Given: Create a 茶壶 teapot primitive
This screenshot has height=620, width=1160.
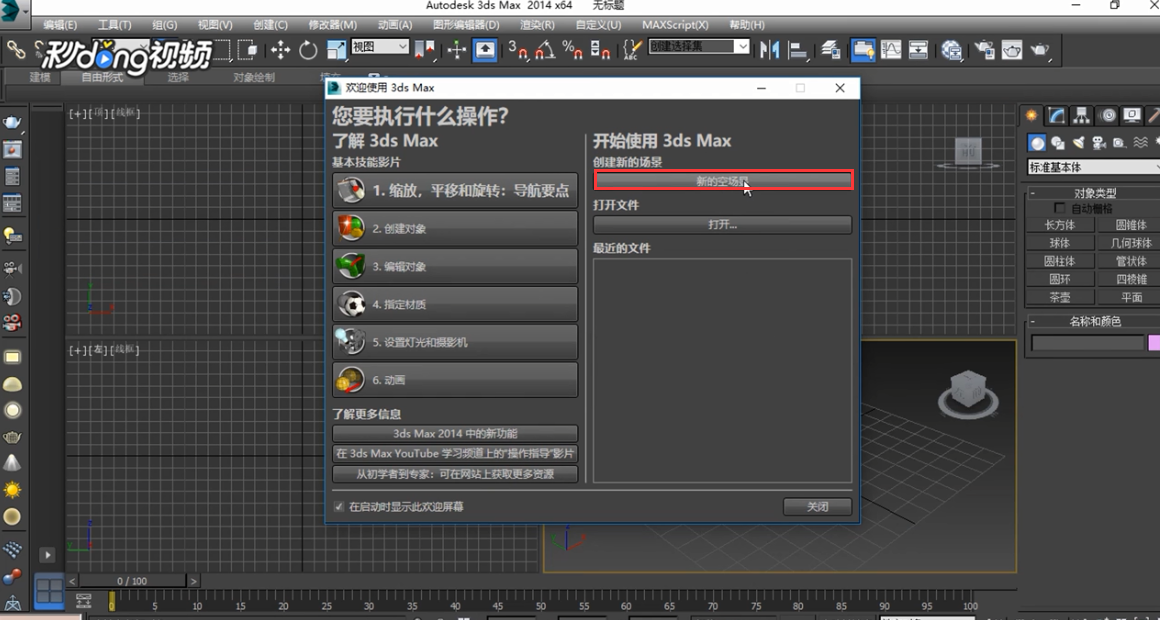Looking at the screenshot, I should pos(1059,297).
